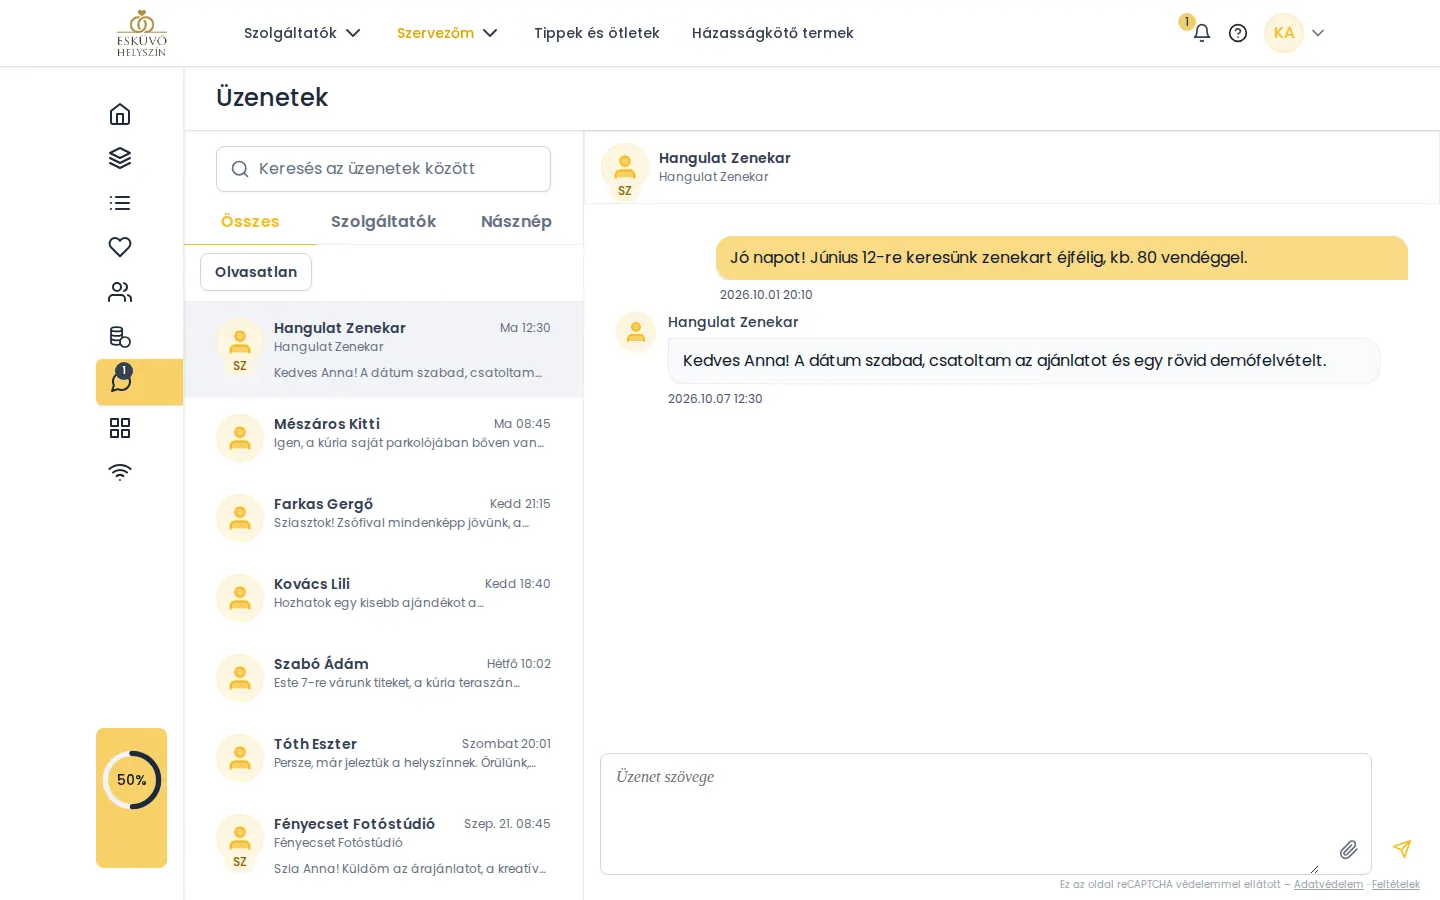Image resolution: width=1440 pixels, height=900 pixels.
Task: Open Tippek és ötletek menu item
Action: pos(597,33)
